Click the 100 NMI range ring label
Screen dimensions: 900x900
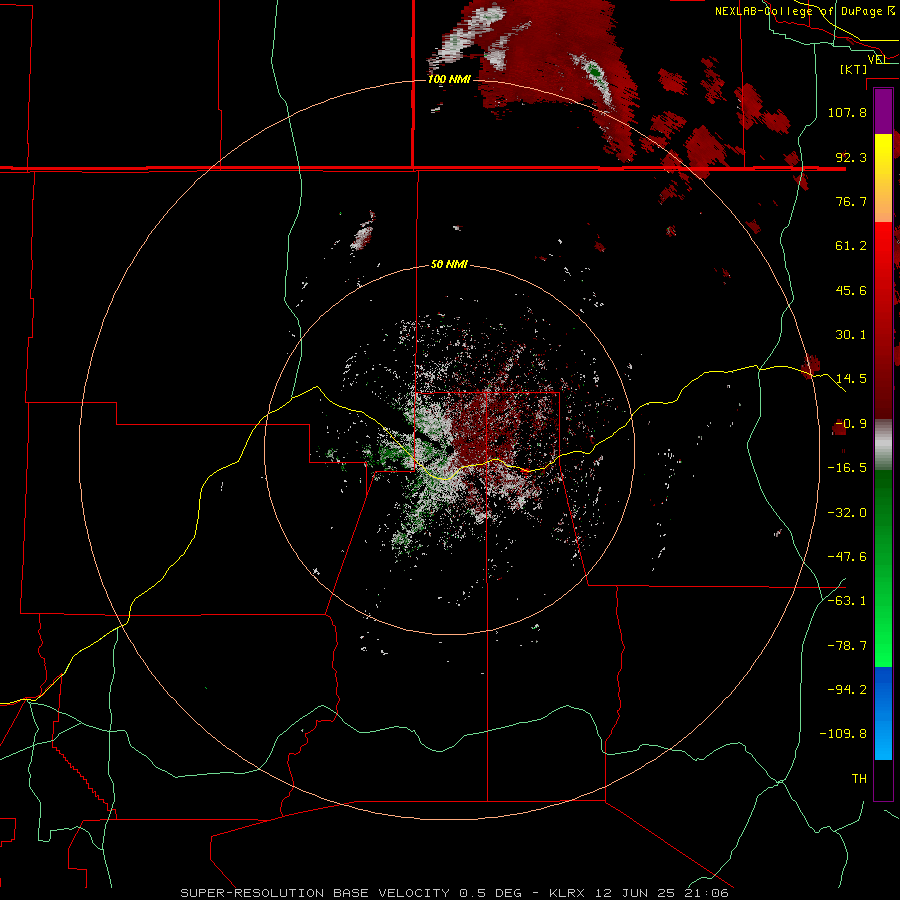(x=449, y=79)
